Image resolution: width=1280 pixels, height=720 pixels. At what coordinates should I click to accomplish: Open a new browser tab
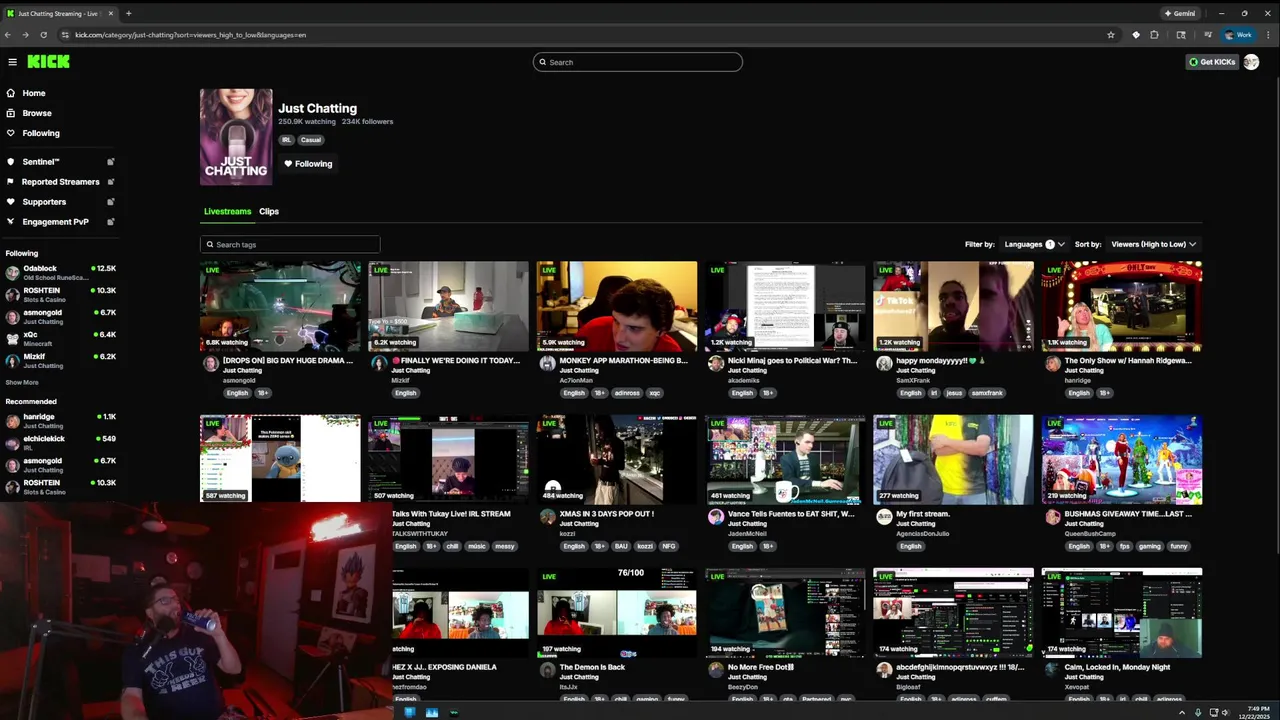[128, 13]
